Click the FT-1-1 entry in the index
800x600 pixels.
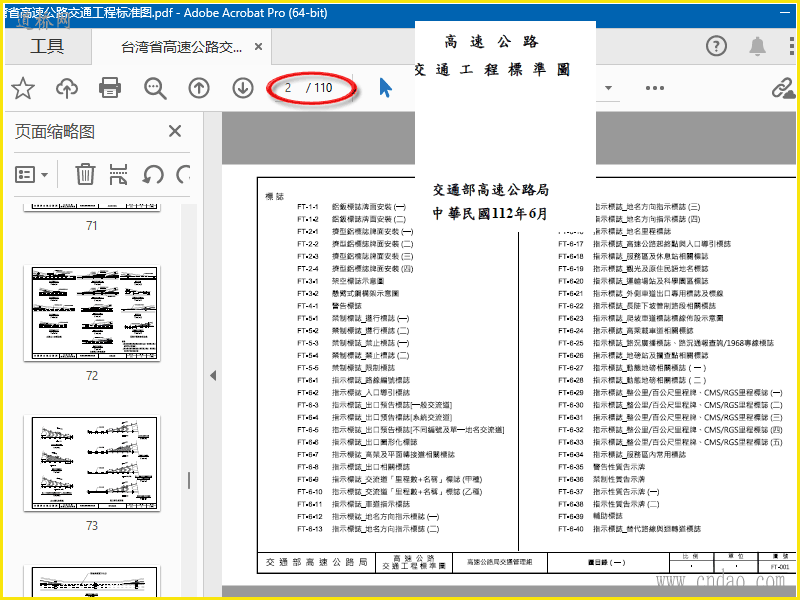(352, 207)
